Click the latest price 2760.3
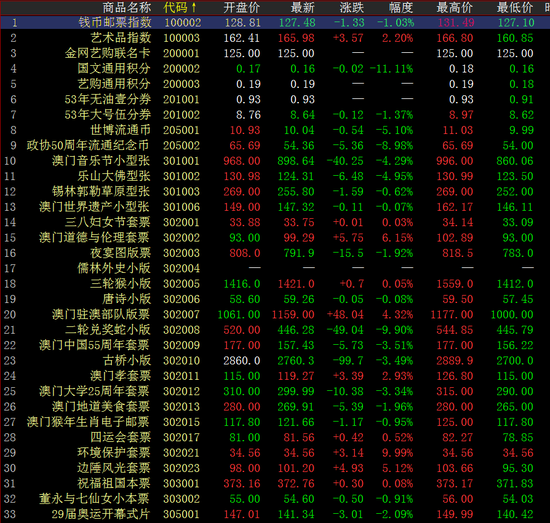 296,361
